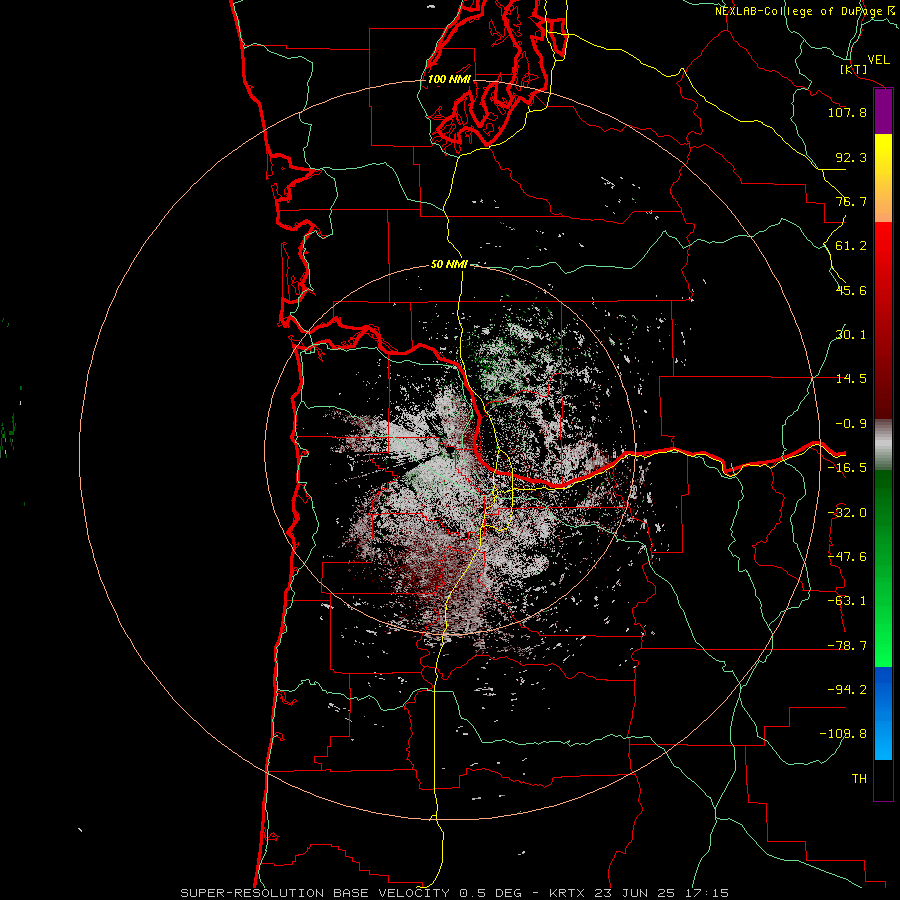Click the 100 NMI range ring label
Viewport: 900px width, 900px height.
(449, 79)
